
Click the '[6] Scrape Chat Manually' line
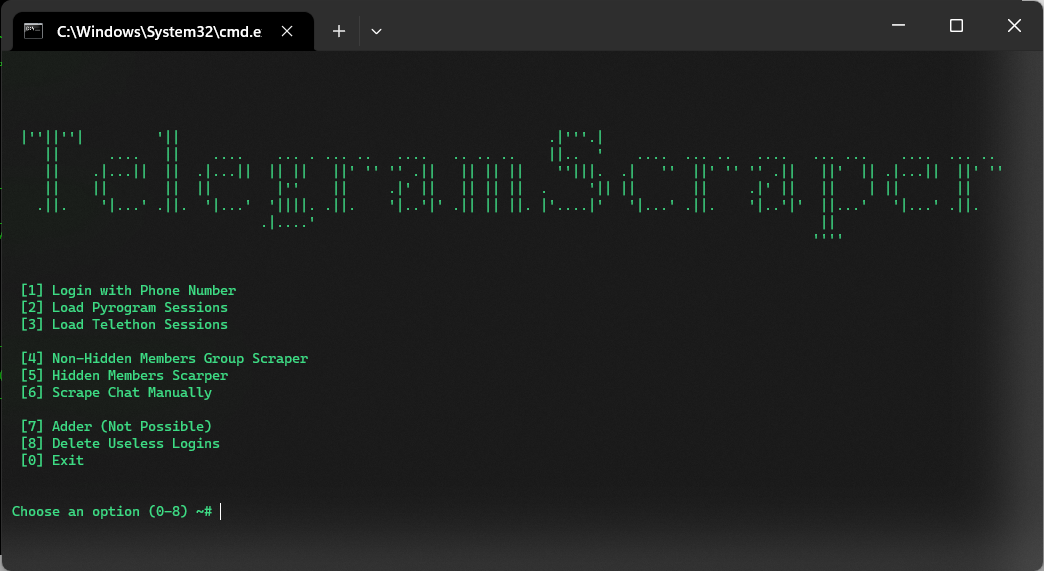point(117,392)
